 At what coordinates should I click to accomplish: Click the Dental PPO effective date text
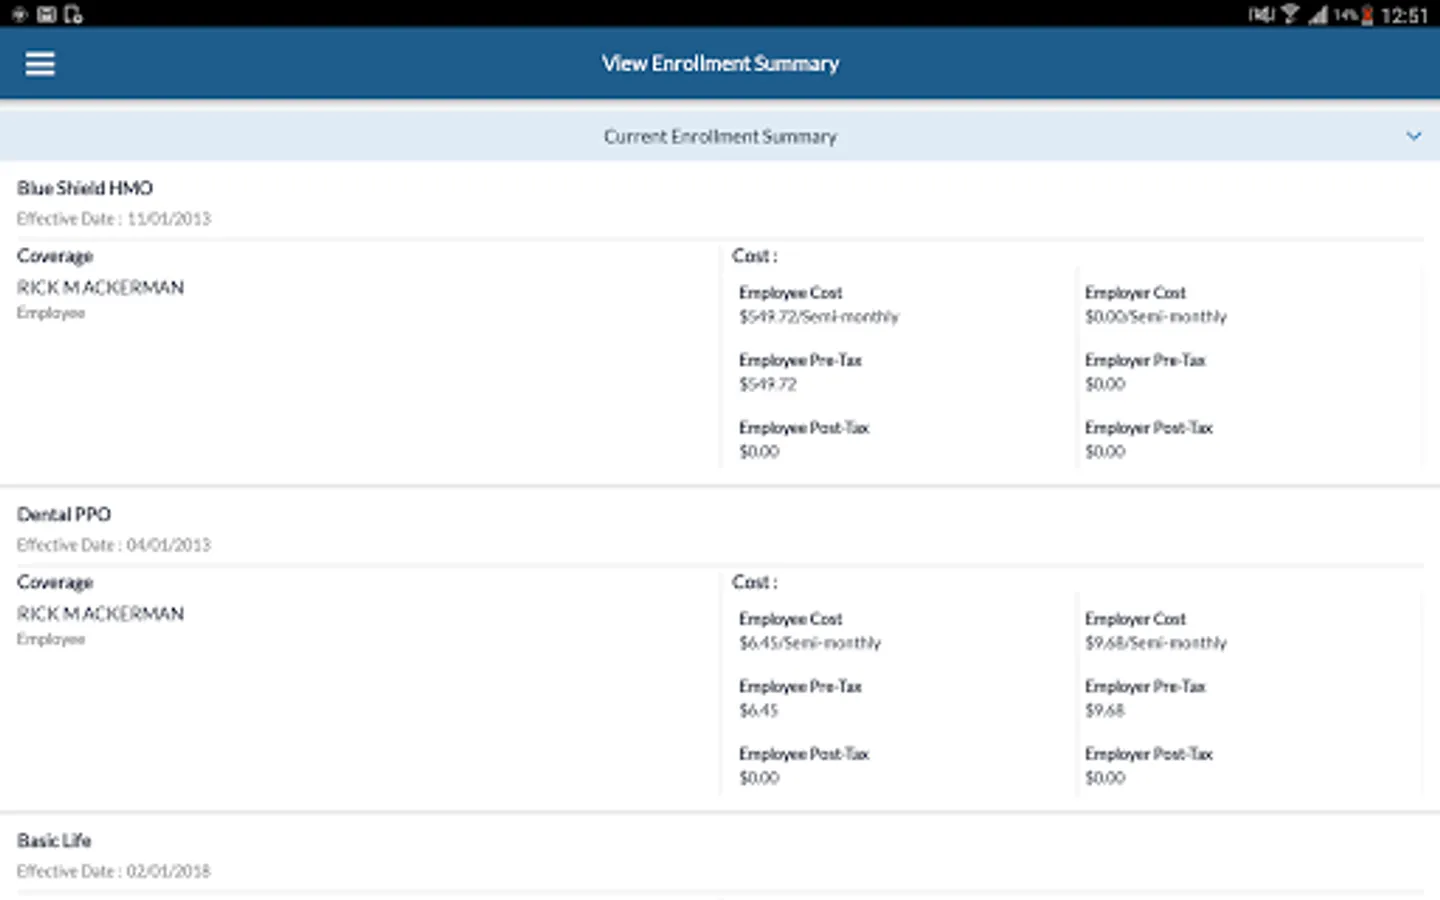point(114,545)
